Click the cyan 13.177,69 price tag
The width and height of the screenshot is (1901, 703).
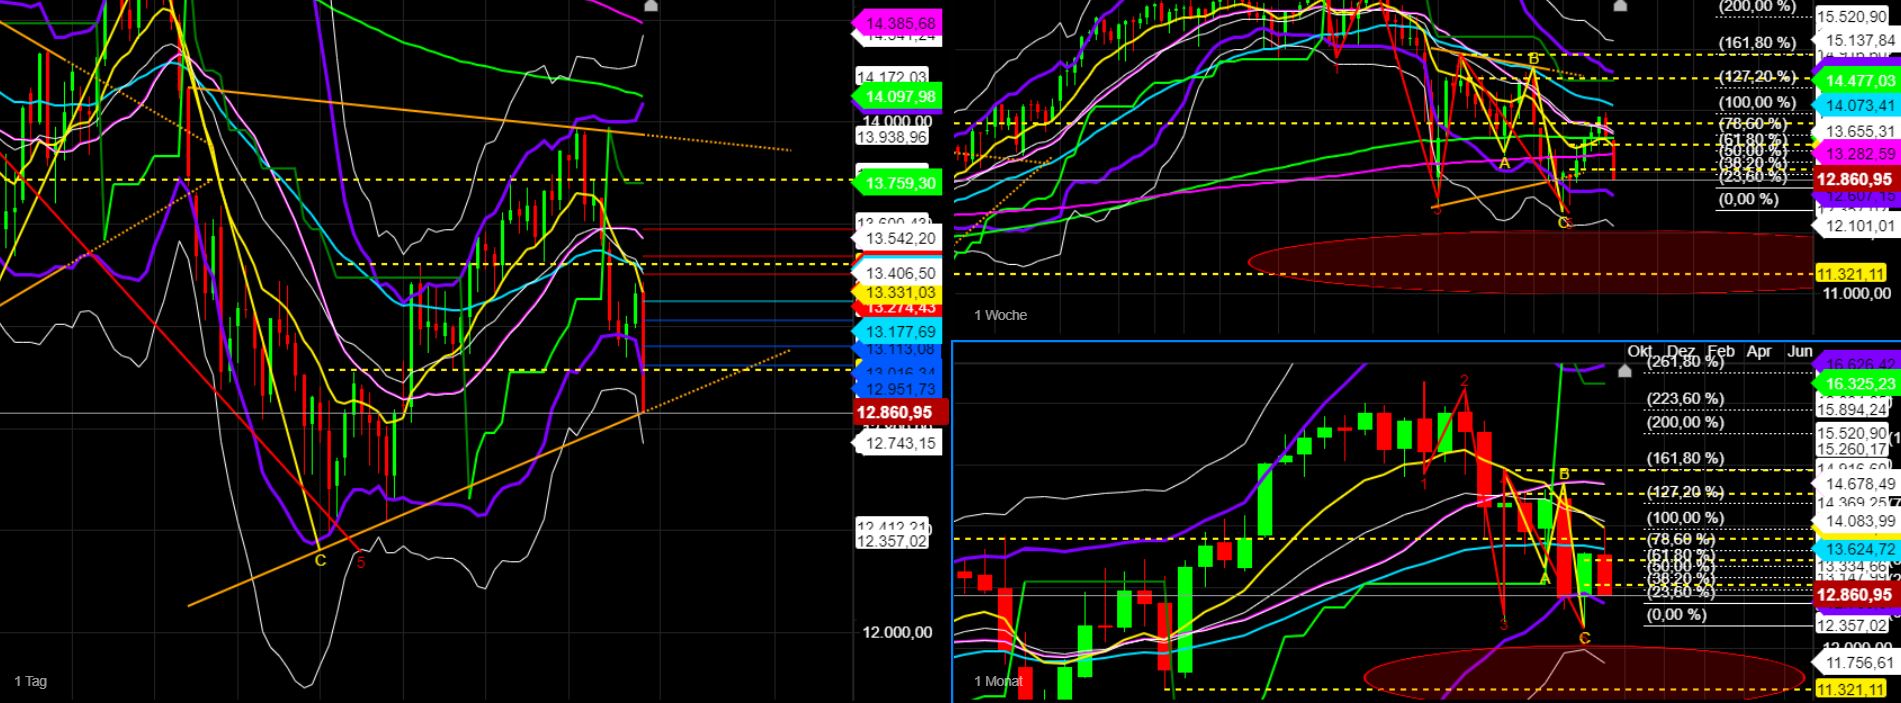coord(895,332)
